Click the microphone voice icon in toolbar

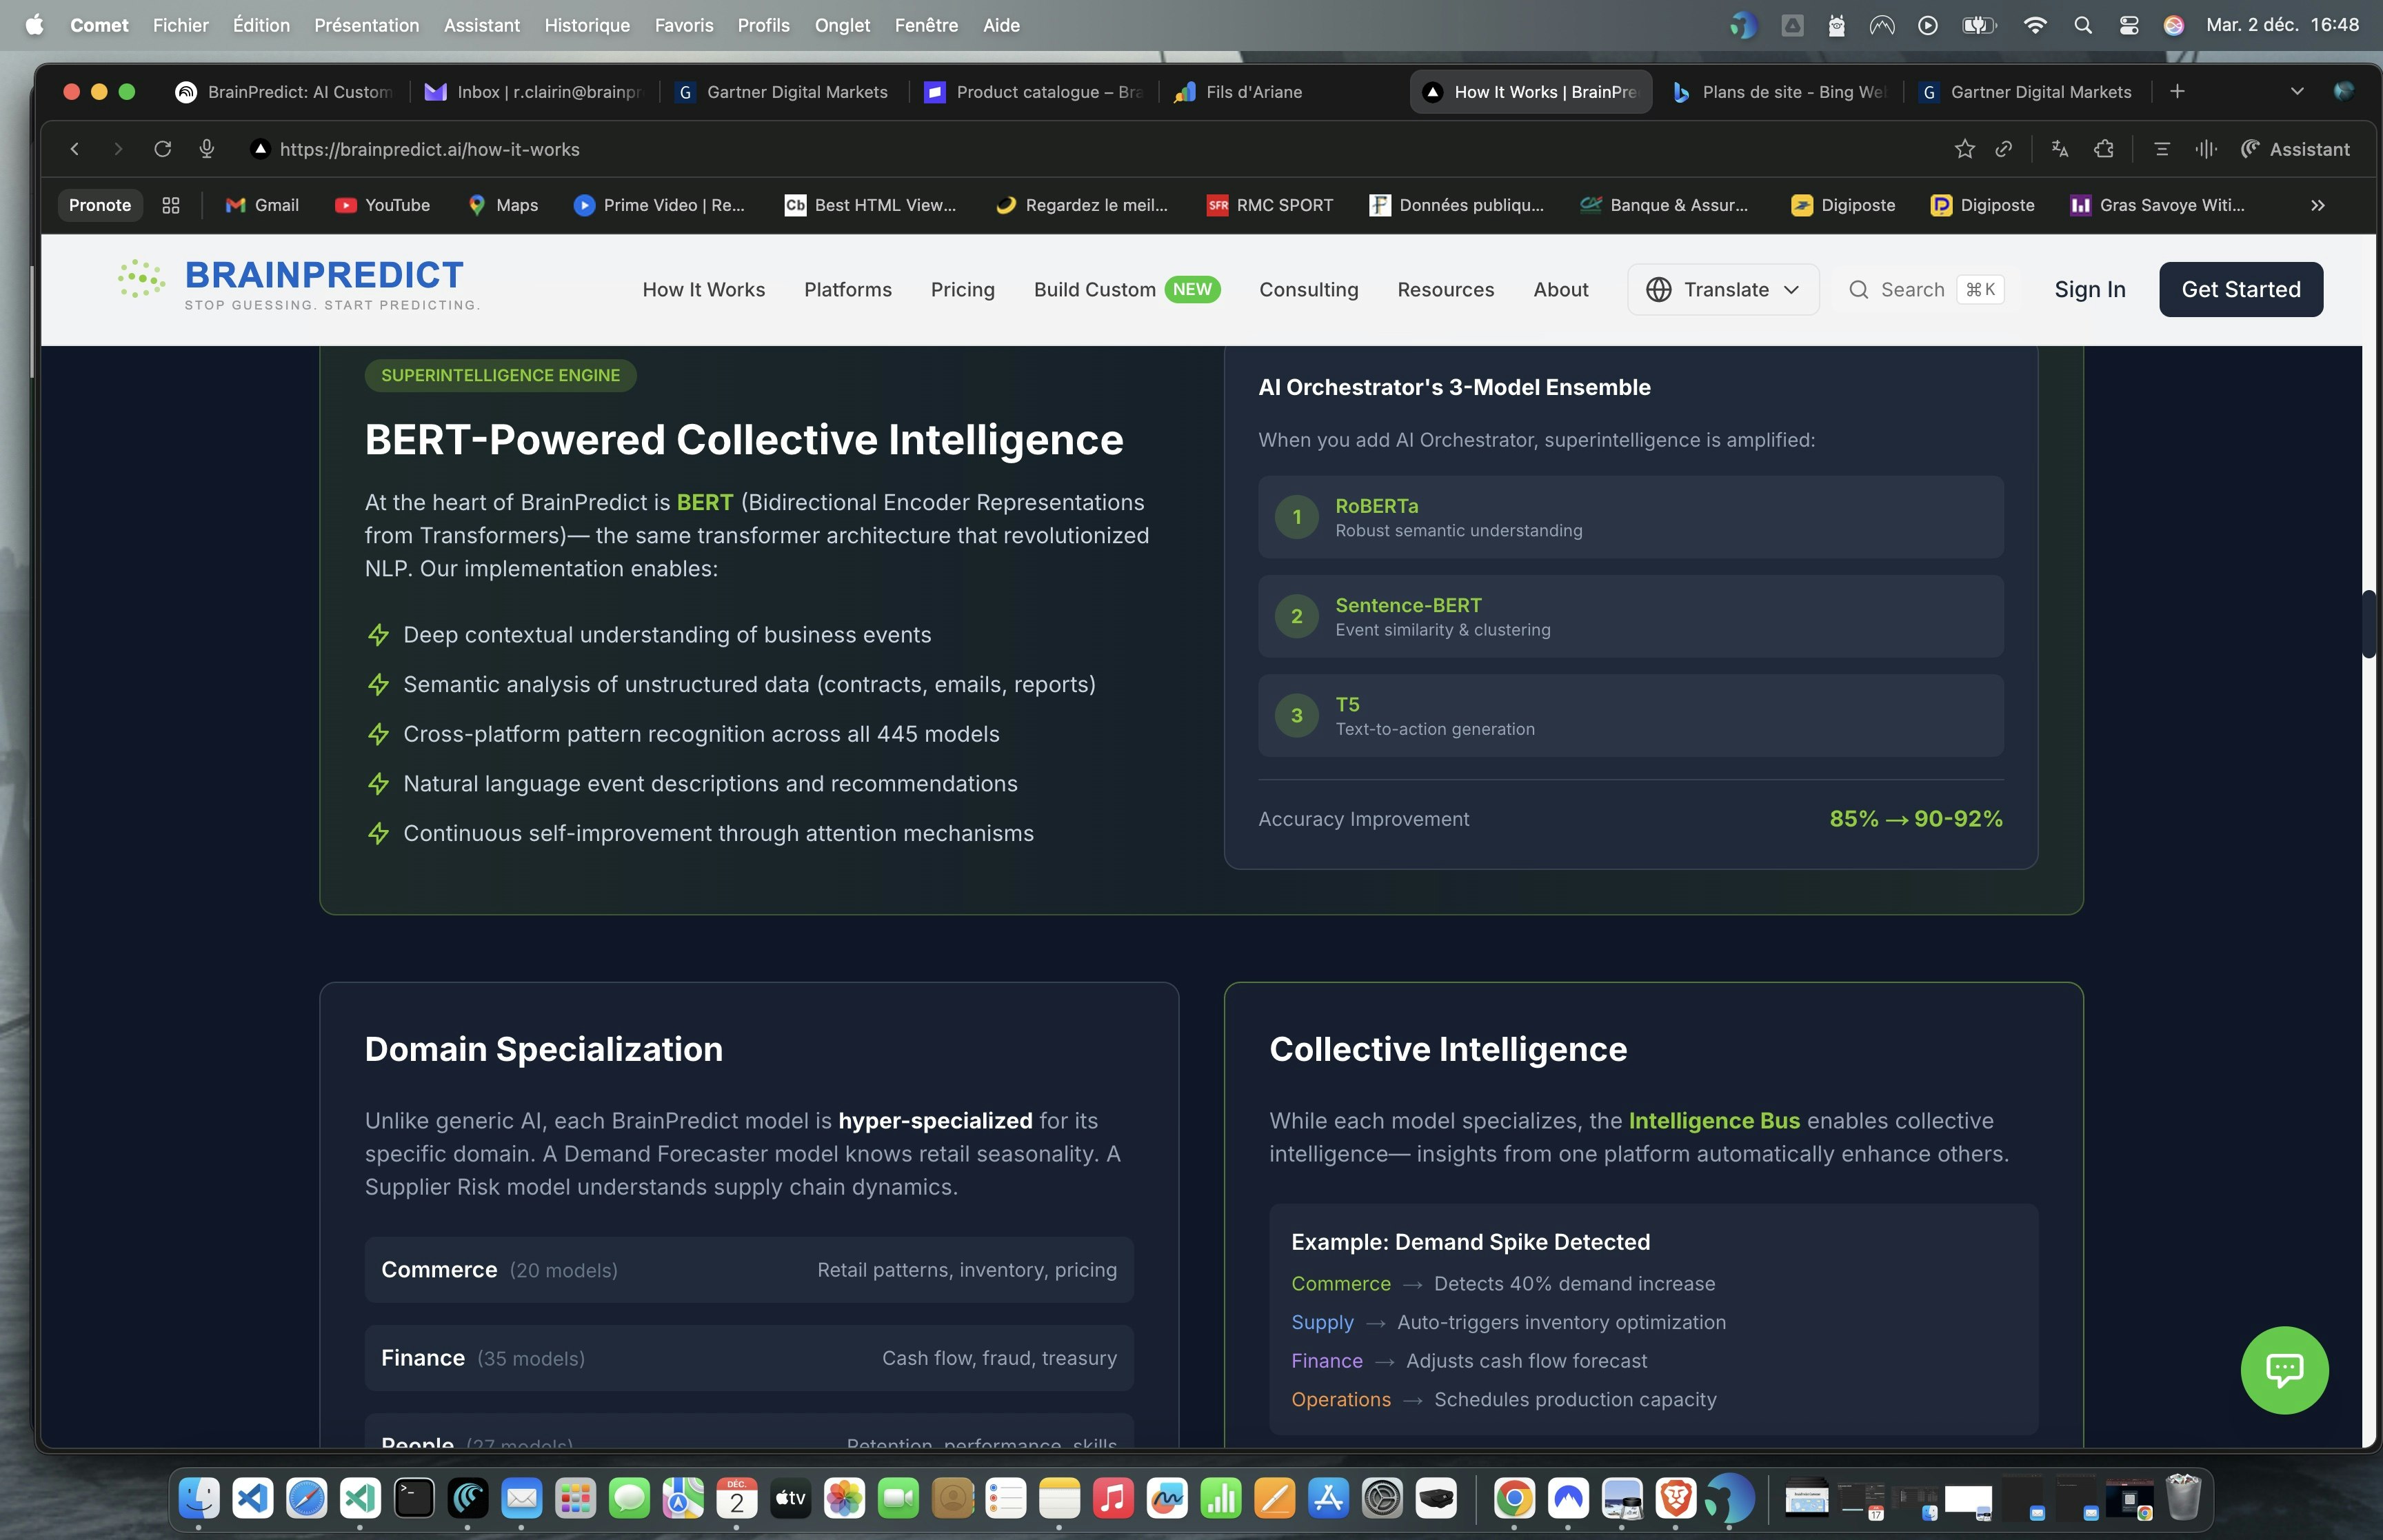[x=207, y=149]
